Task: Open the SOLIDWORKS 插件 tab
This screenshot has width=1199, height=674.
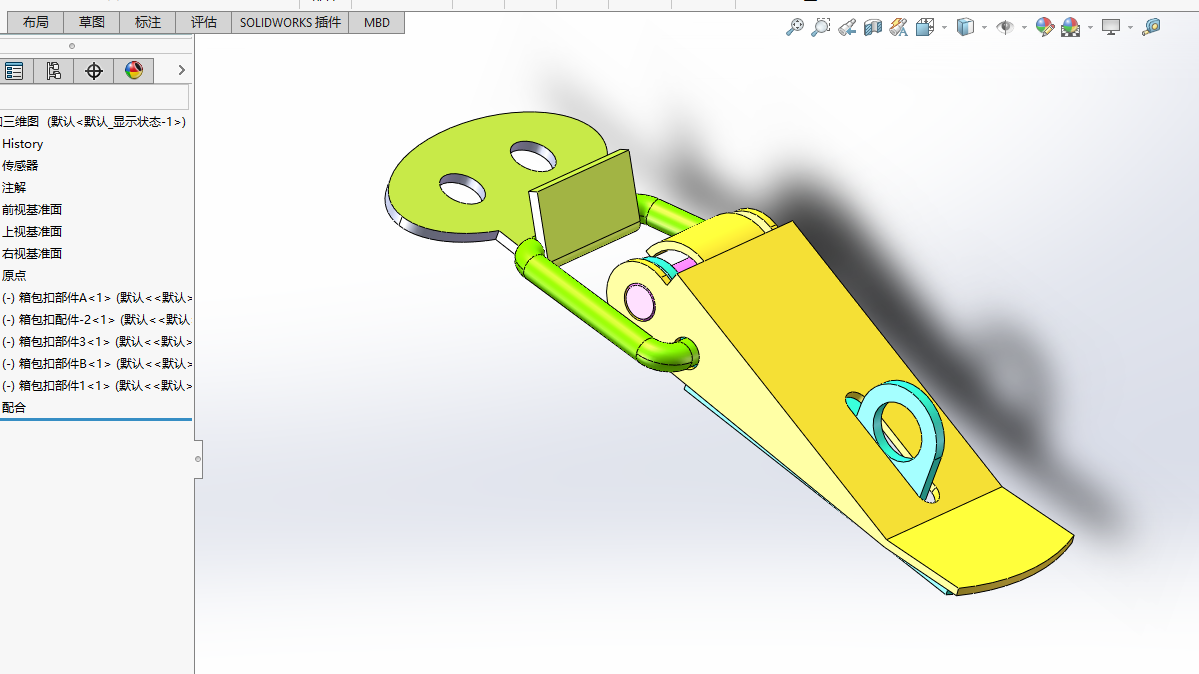Action: click(291, 22)
